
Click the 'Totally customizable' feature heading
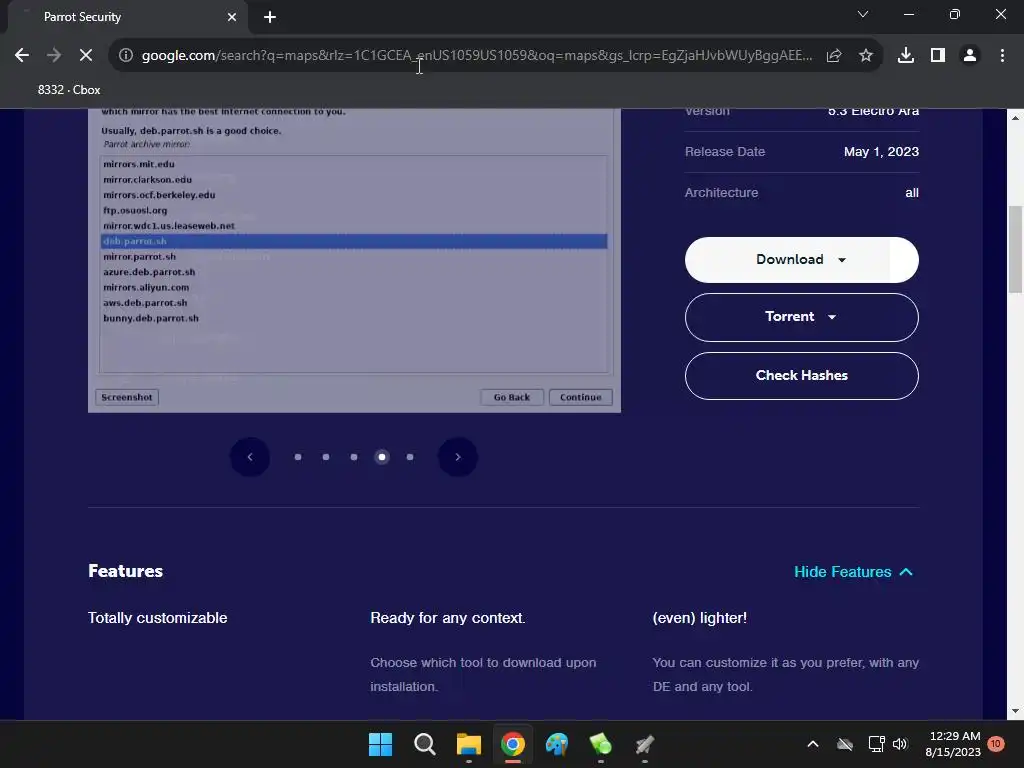click(157, 618)
